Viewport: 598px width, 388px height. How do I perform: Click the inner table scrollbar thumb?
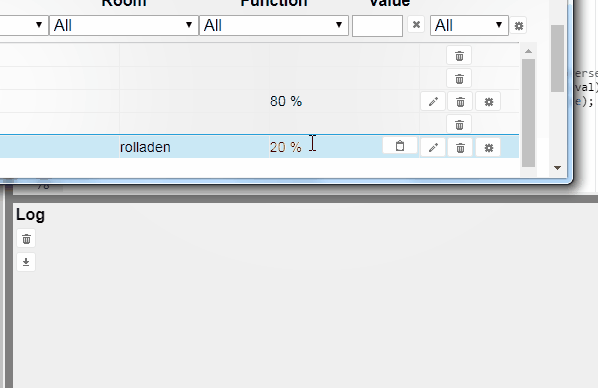tap(528, 113)
